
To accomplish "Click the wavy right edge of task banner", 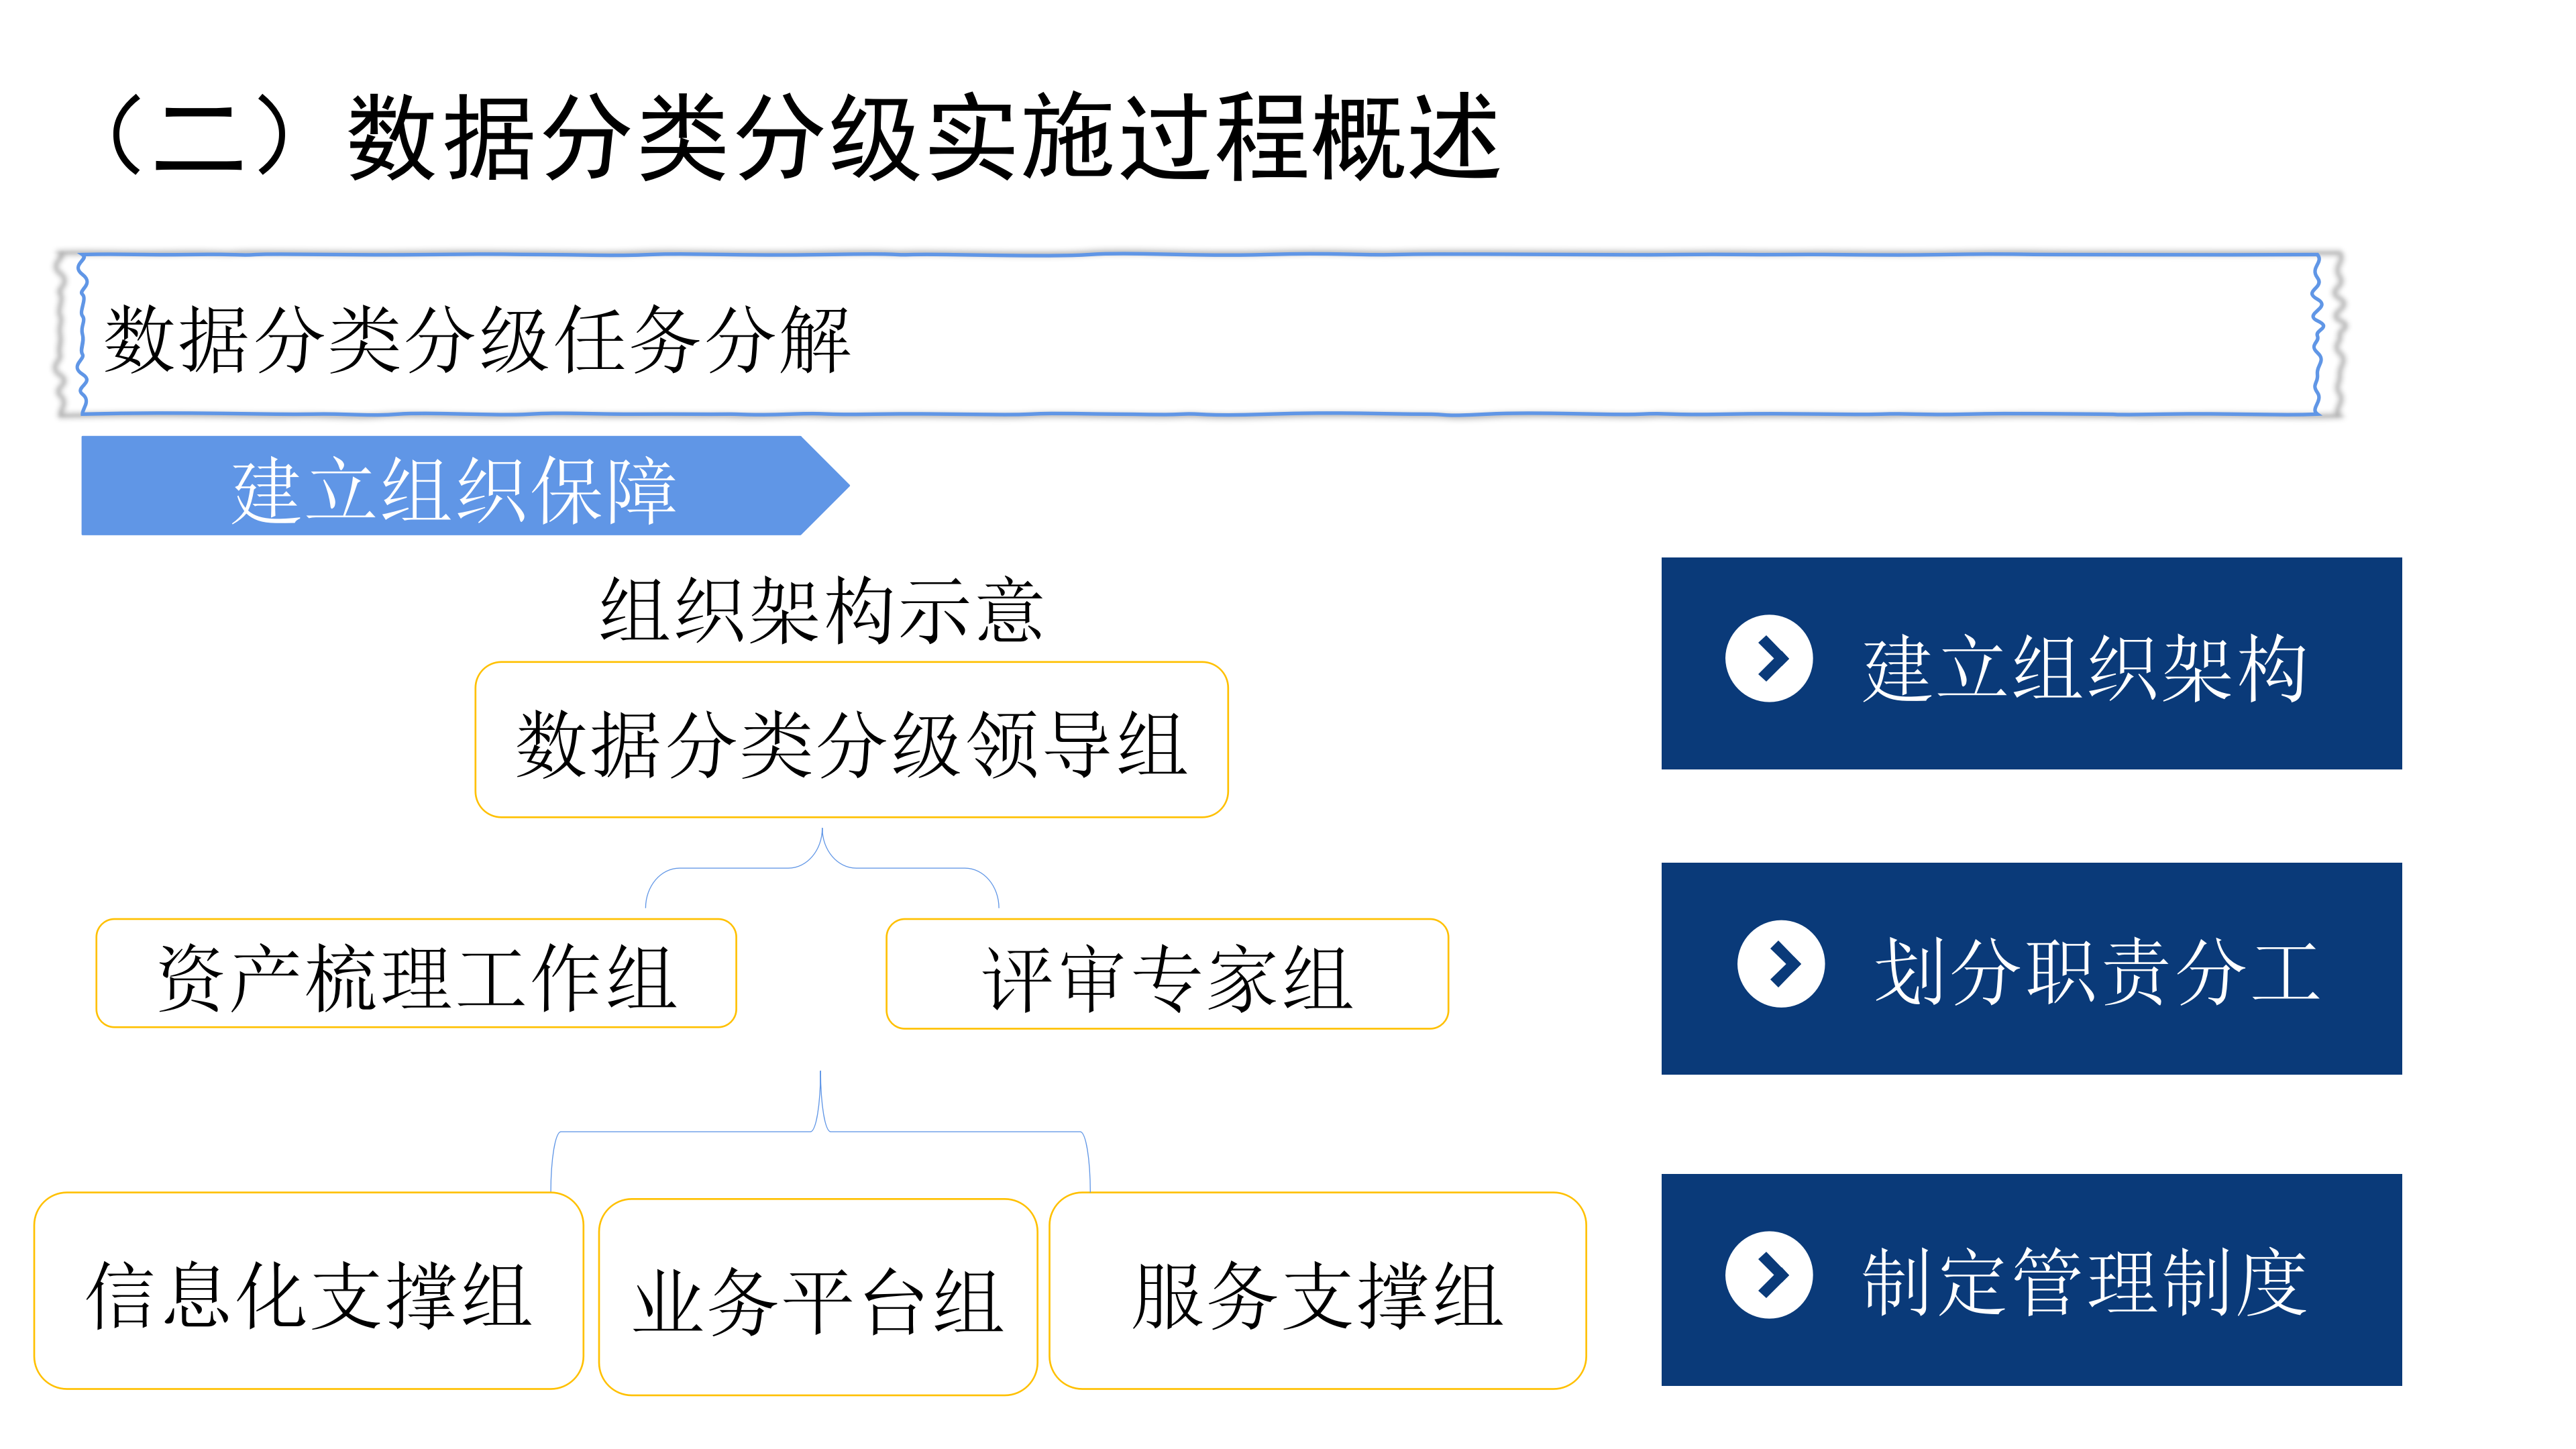I will (x=2328, y=335).
